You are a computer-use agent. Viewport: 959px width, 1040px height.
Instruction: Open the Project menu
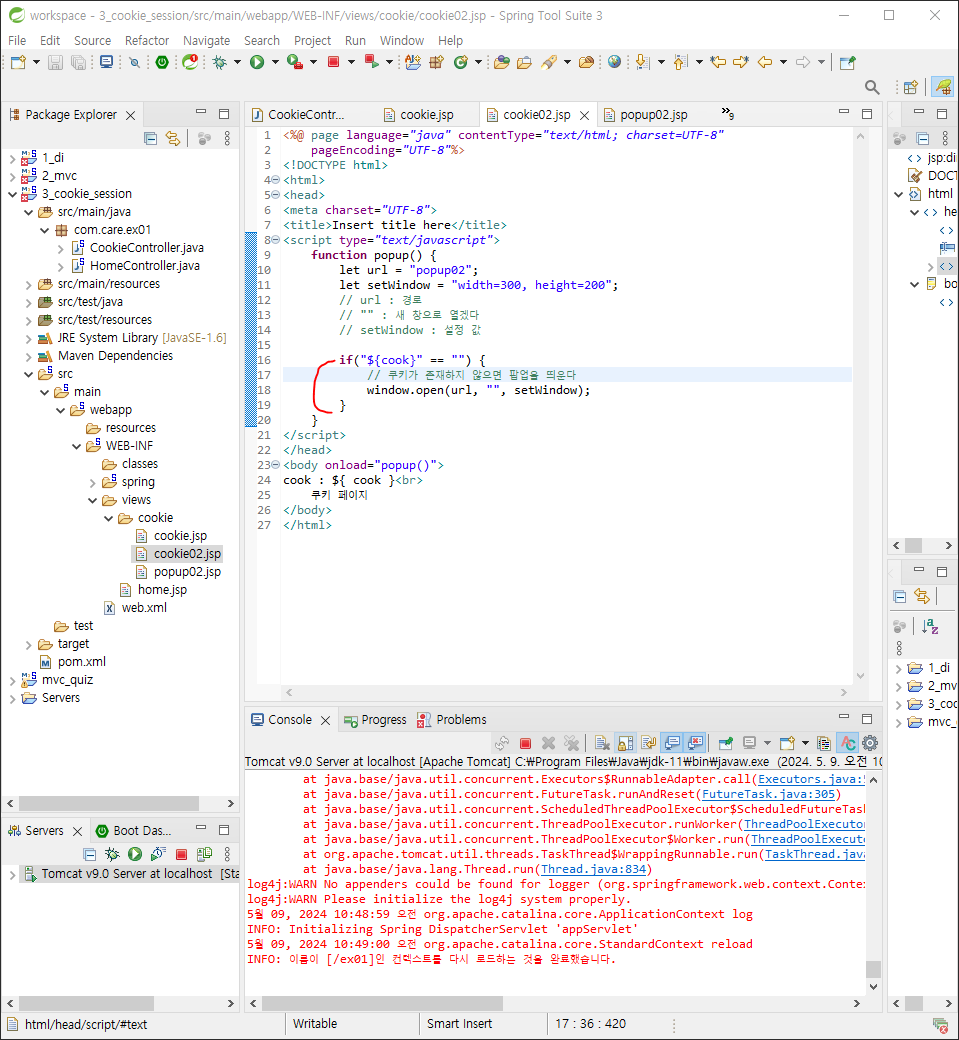click(x=312, y=40)
